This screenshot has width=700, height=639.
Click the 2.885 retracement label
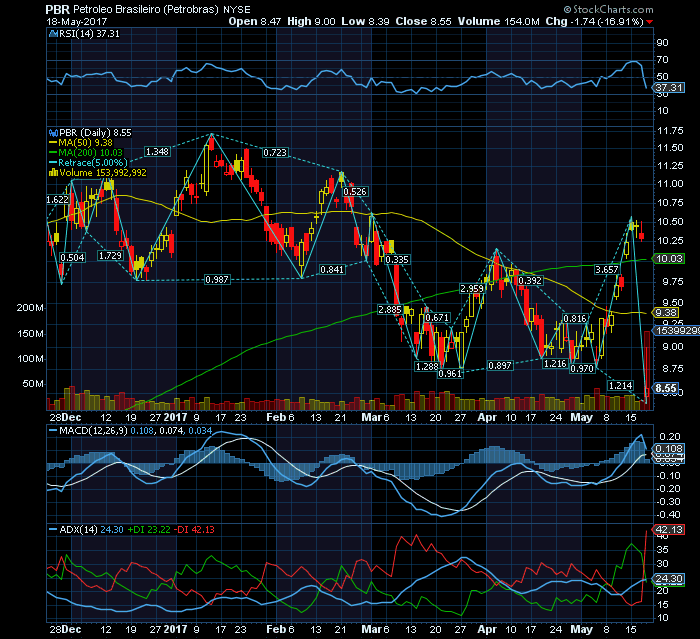pos(390,309)
